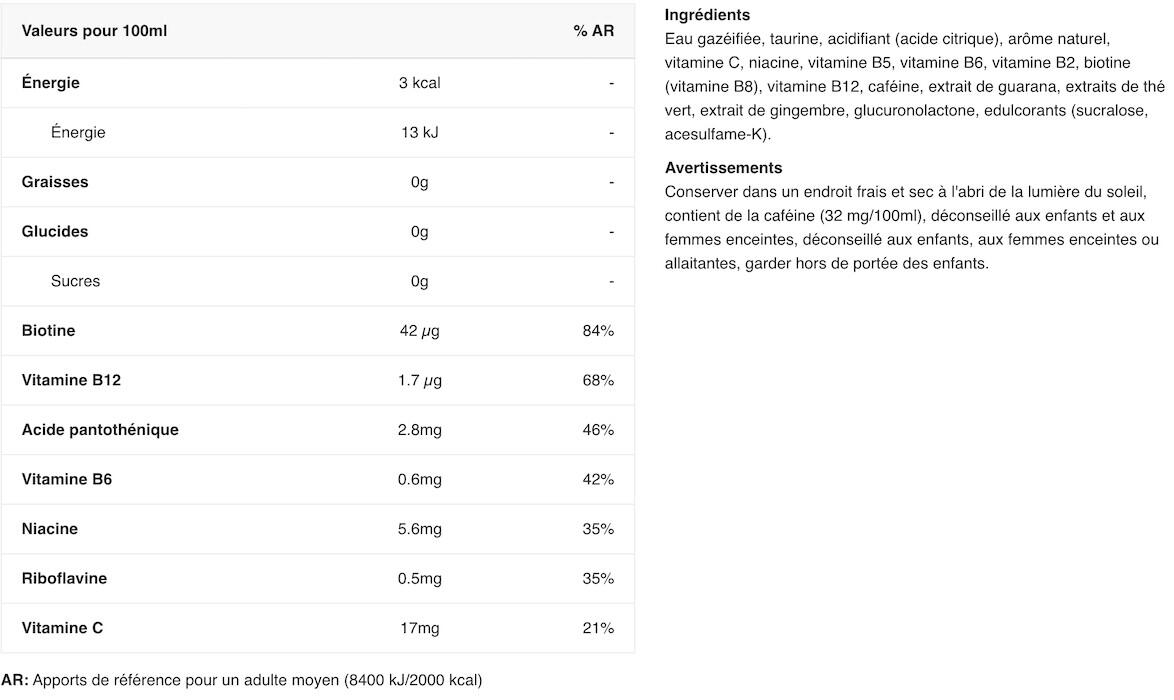Select the '% AR' column header
Screen dimensions: 1174x700
[x=593, y=31]
